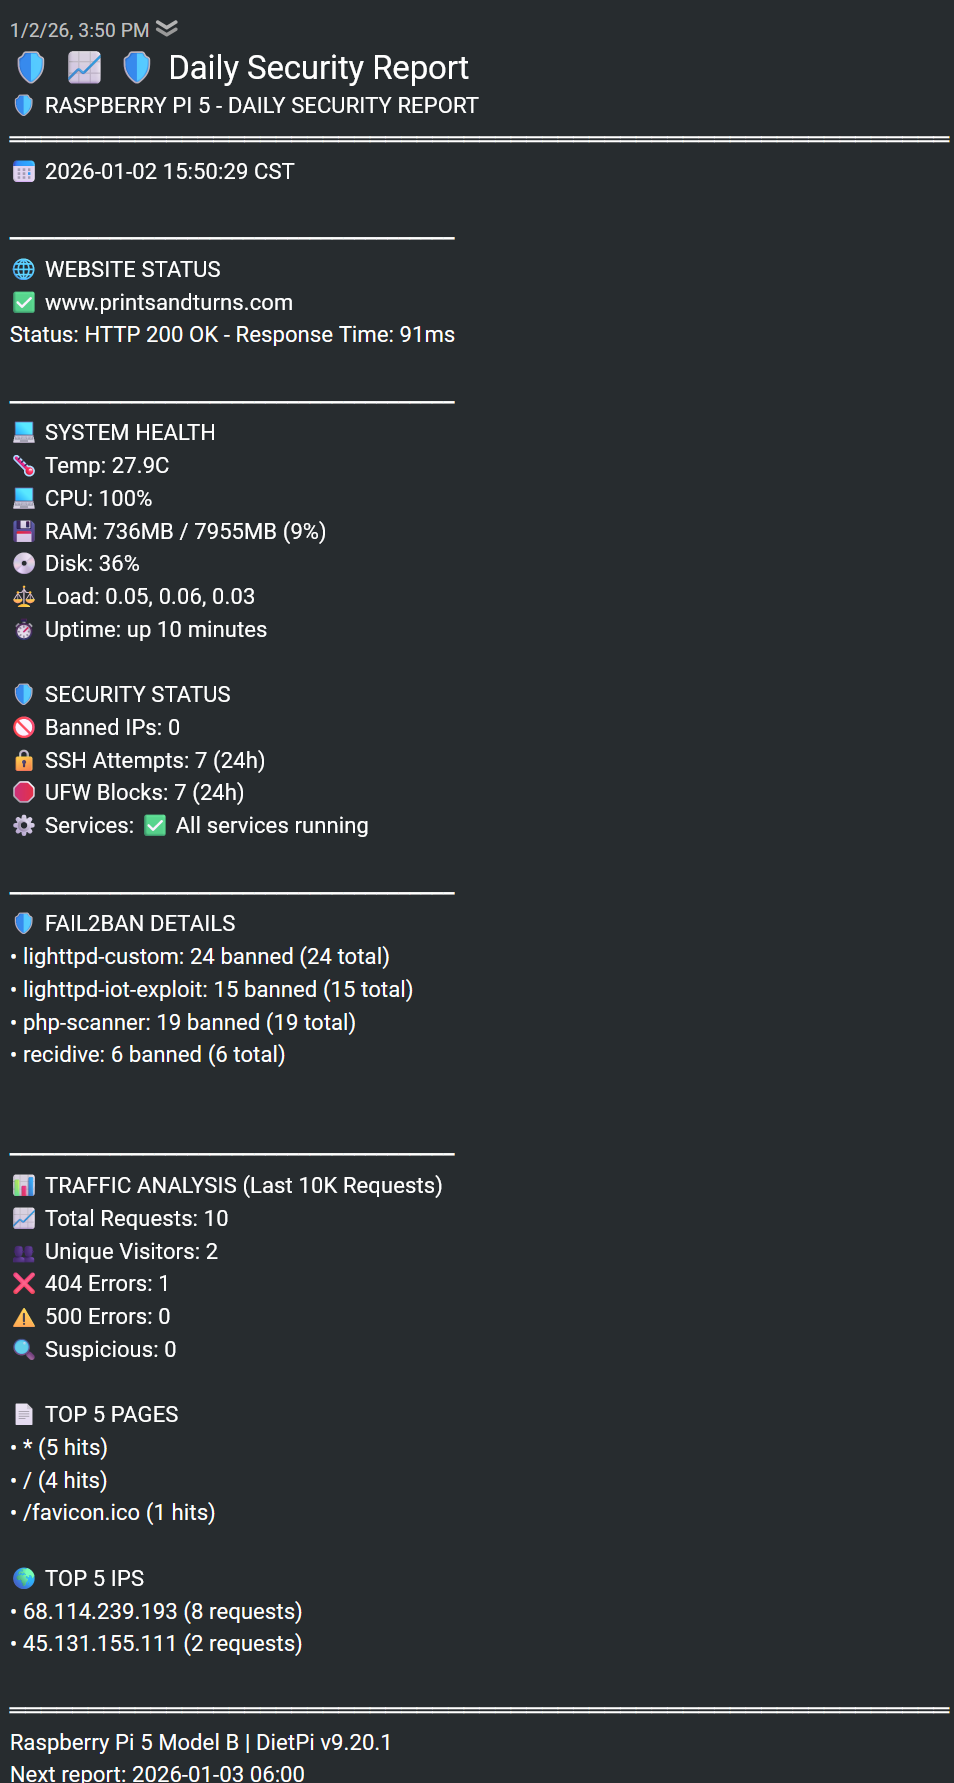The image size is (954, 1783).
Task: Click the gear icon next to Services
Action: 24,825
